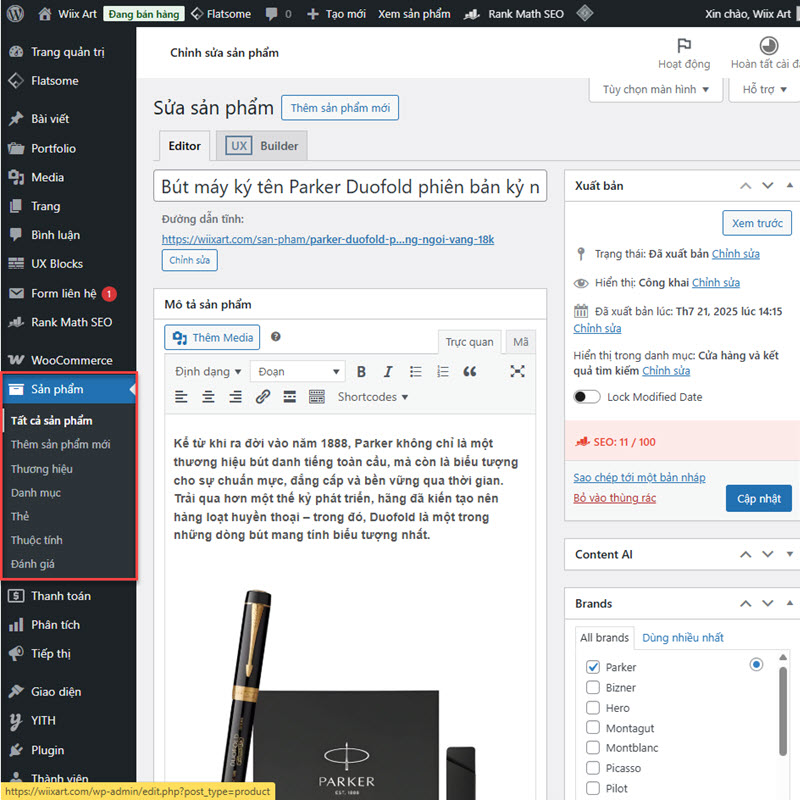This screenshot has width=800, height=800.
Task: Click Sao chép tới một bản nháp
Action: coord(639,478)
